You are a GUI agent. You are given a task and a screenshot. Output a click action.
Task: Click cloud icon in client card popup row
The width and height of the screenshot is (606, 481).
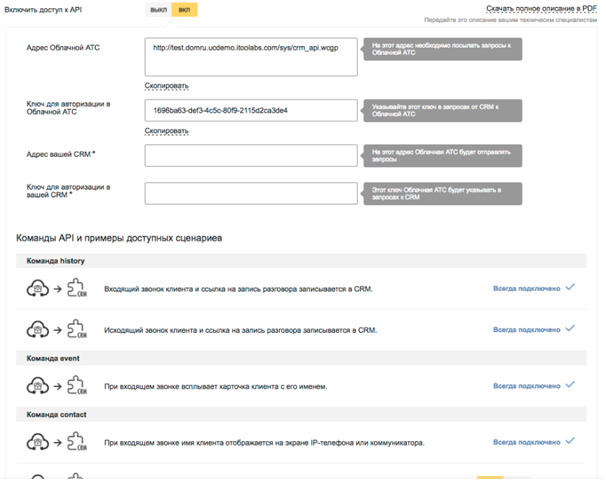tap(38, 385)
